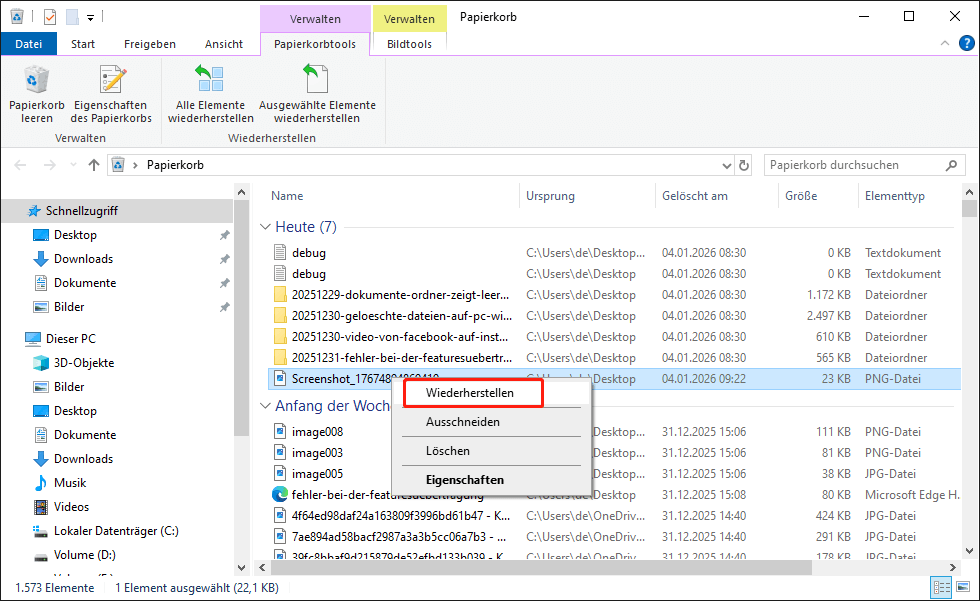Viewport: 980px width, 601px height.
Task: Open the Ansicht ribbon tab
Action: click(224, 44)
